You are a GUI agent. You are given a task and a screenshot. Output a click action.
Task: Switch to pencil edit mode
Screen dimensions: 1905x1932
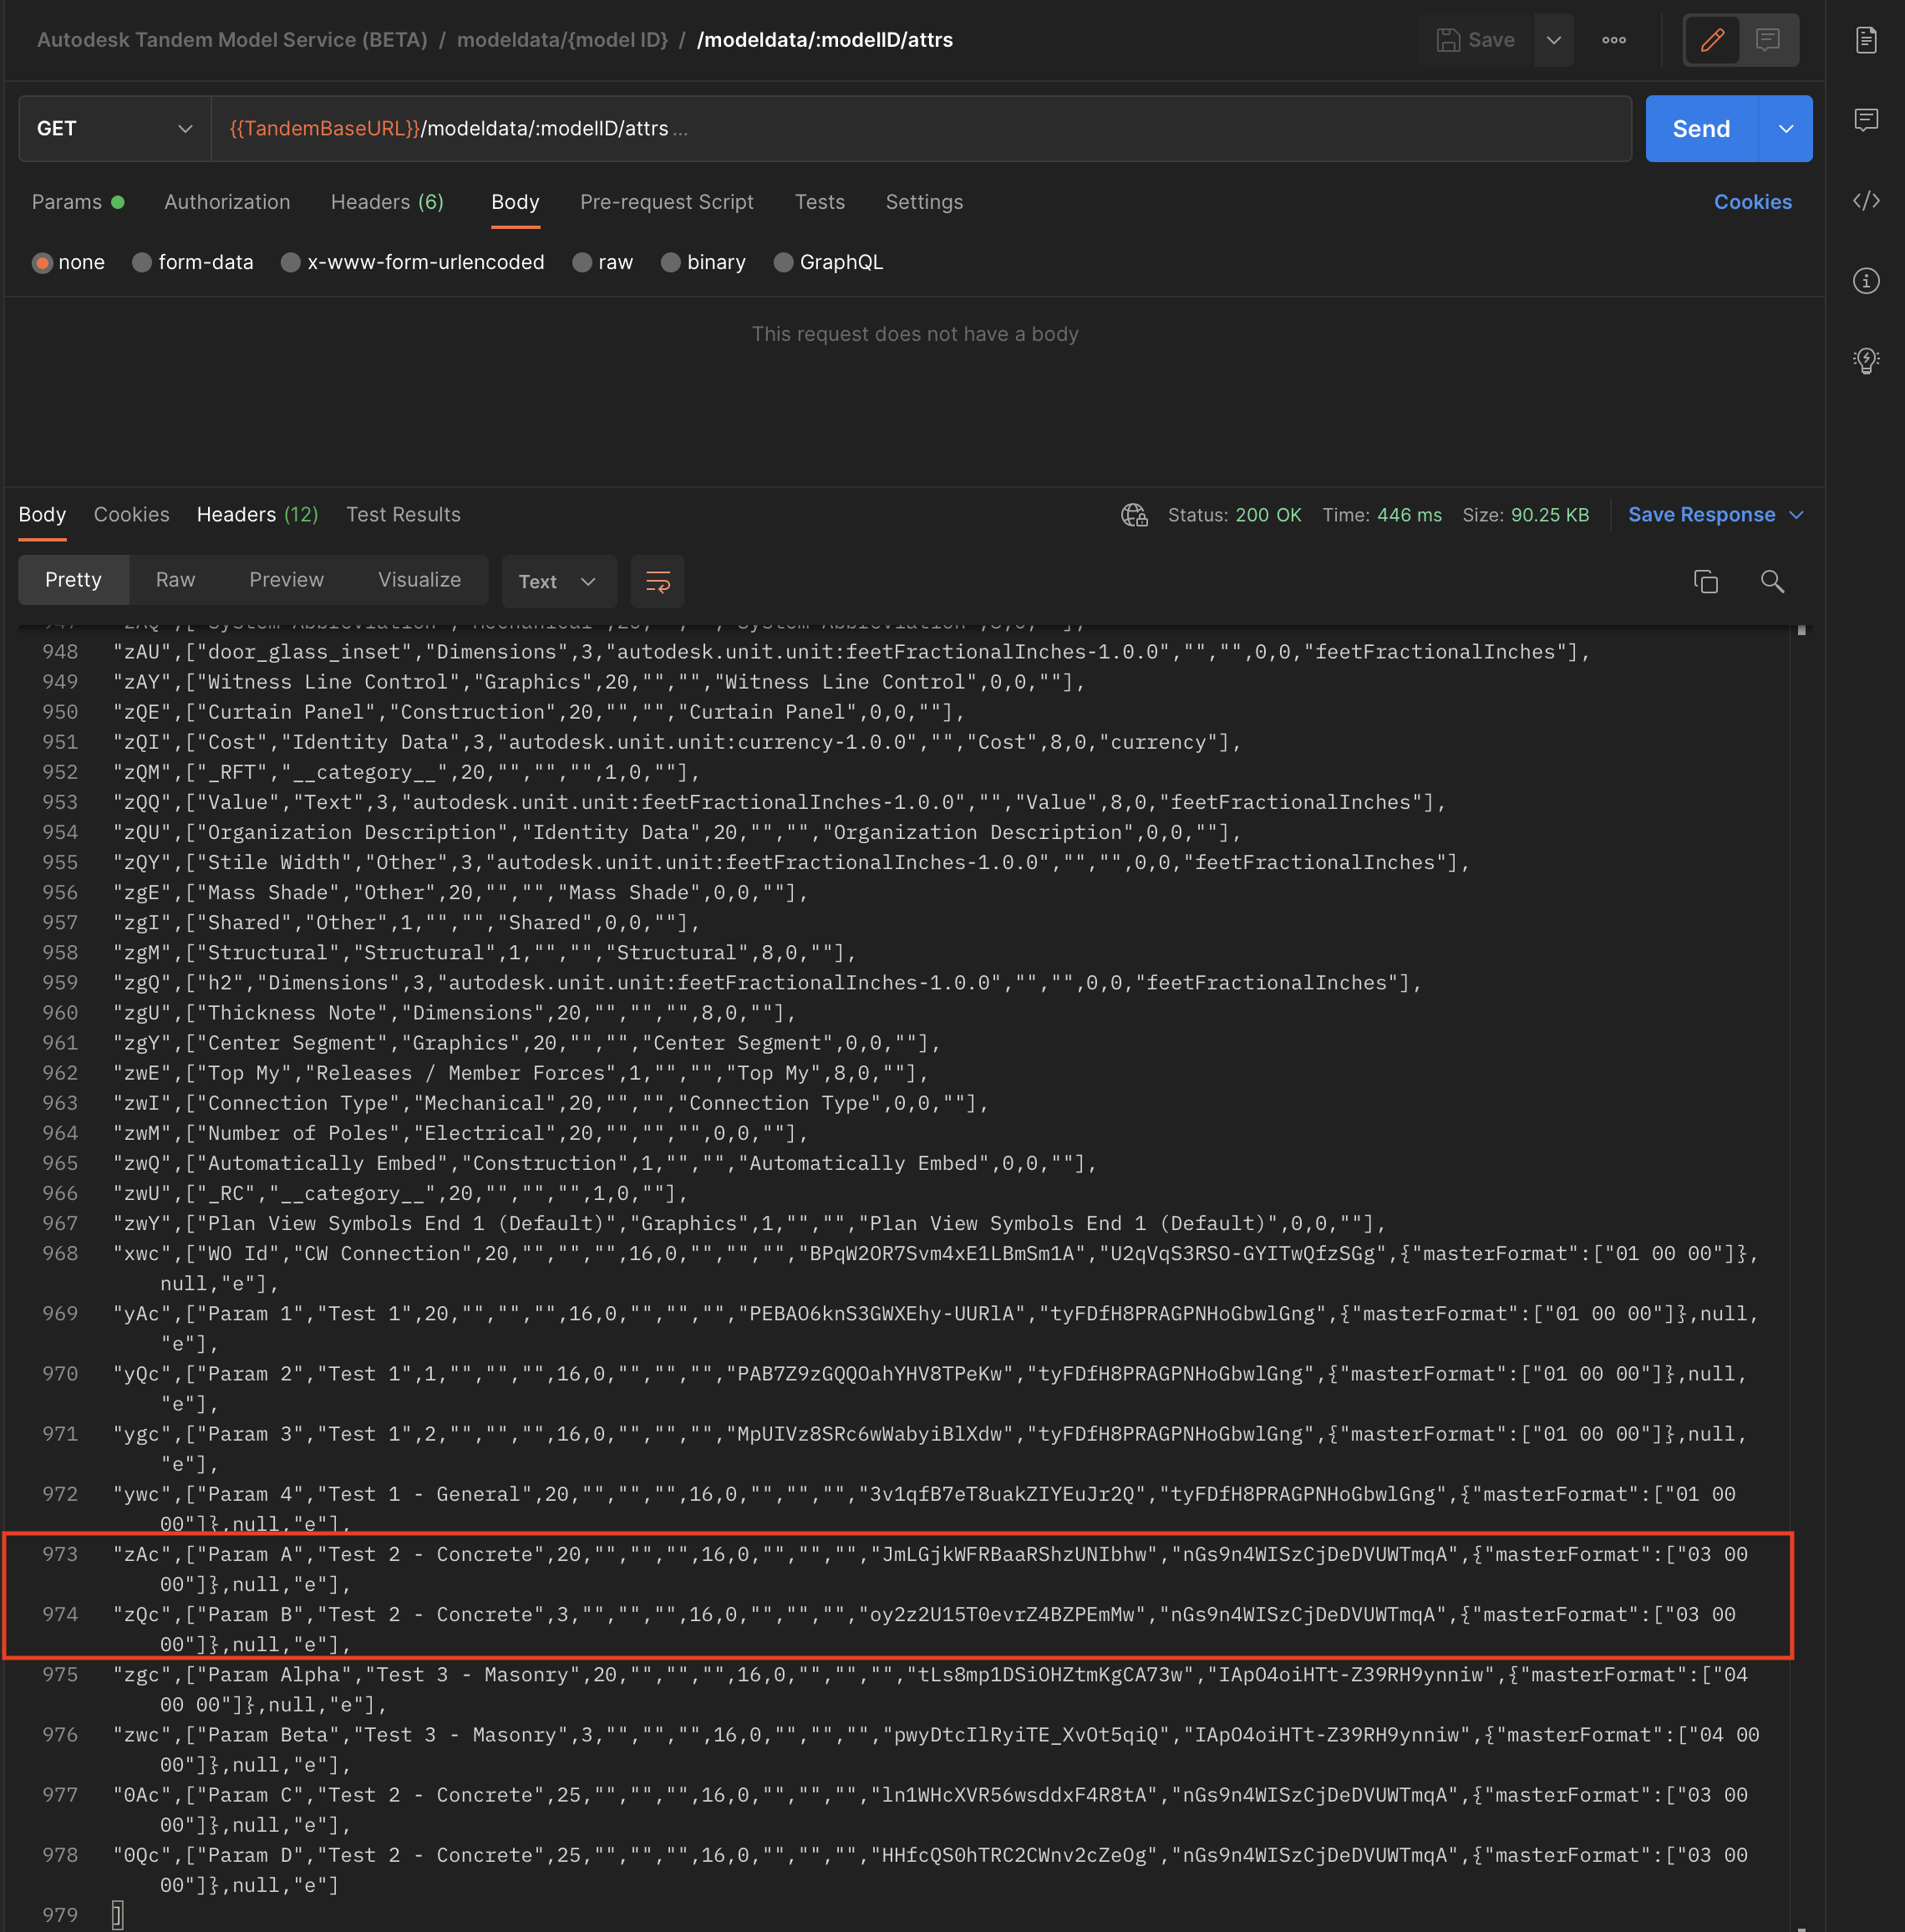point(1712,40)
